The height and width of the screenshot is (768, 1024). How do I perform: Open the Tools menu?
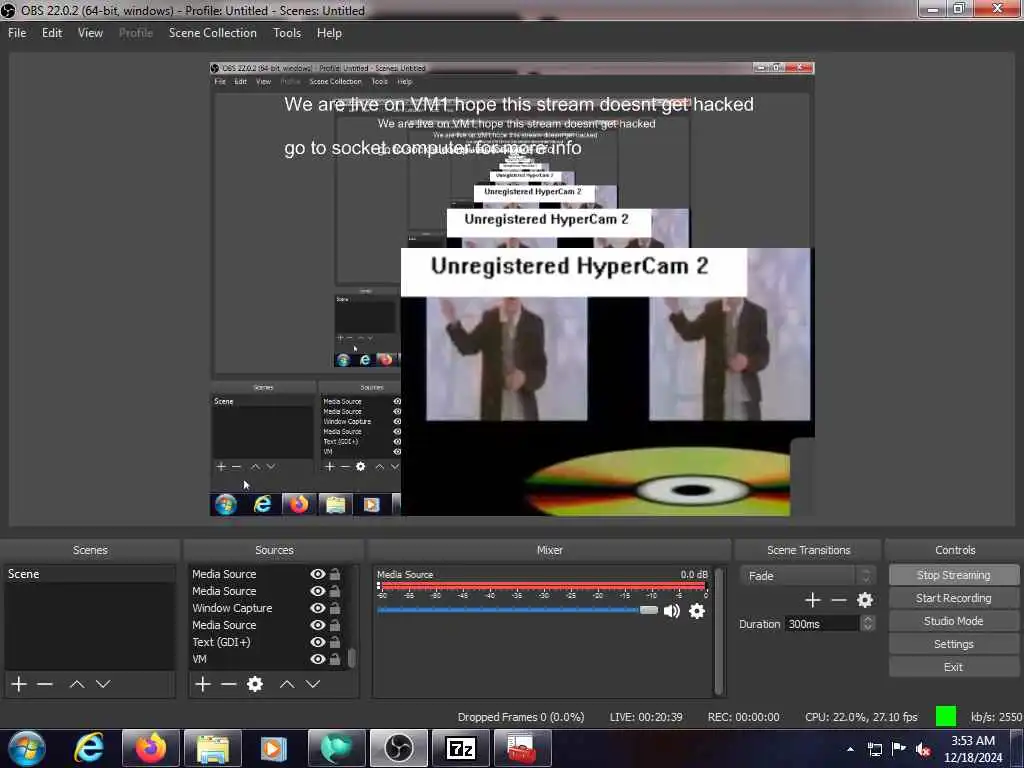click(287, 33)
